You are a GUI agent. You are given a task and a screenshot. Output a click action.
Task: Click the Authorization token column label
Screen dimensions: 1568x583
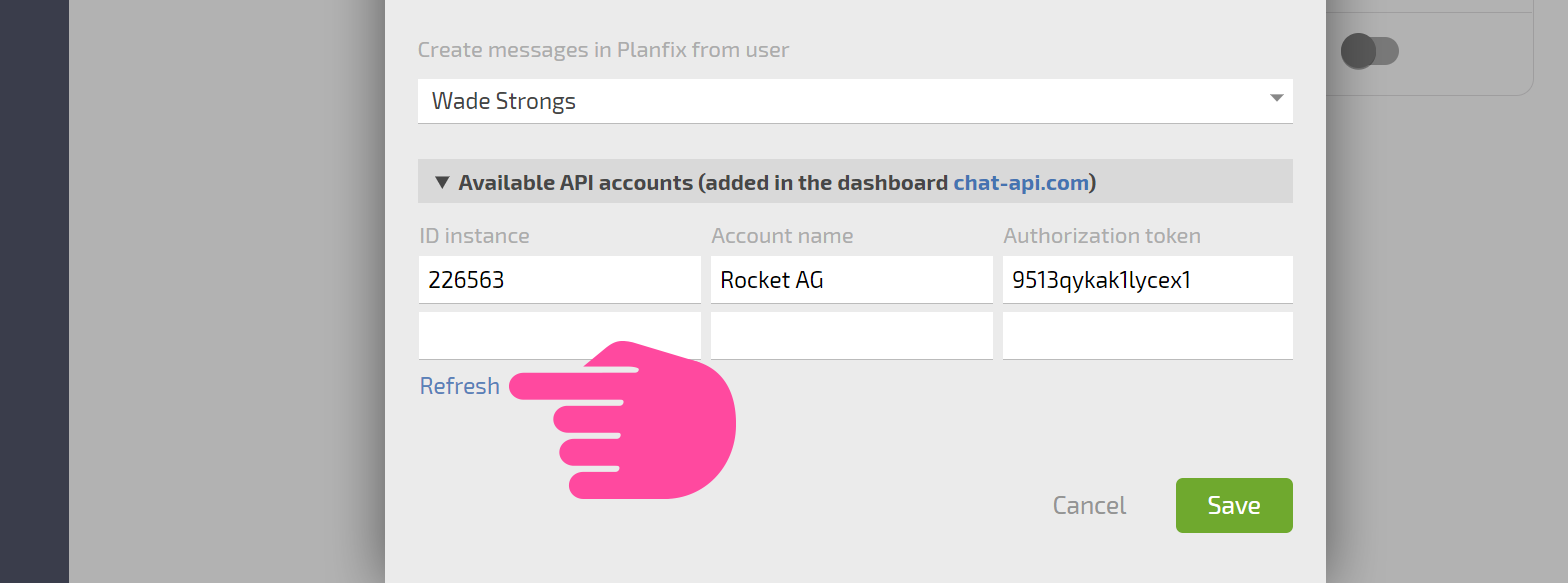point(1102,236)
